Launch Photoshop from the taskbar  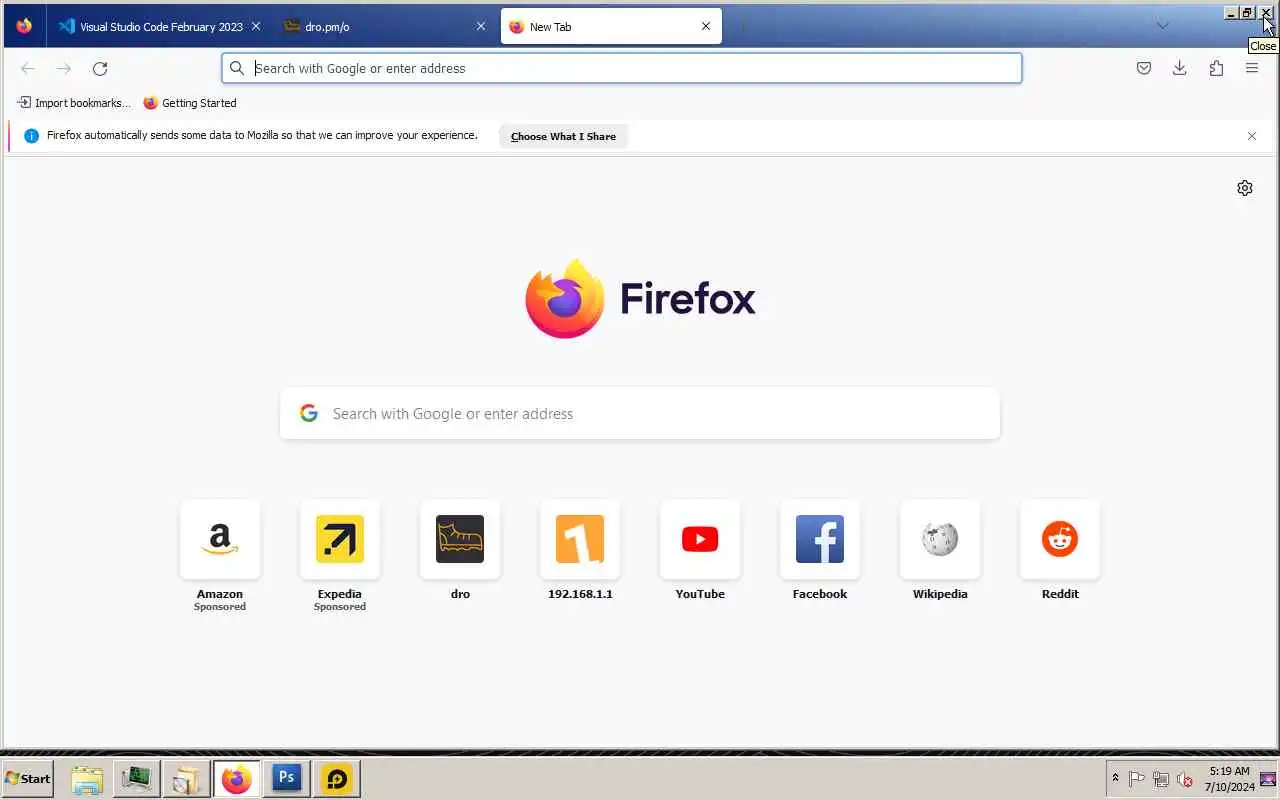[x=287, y=778]
